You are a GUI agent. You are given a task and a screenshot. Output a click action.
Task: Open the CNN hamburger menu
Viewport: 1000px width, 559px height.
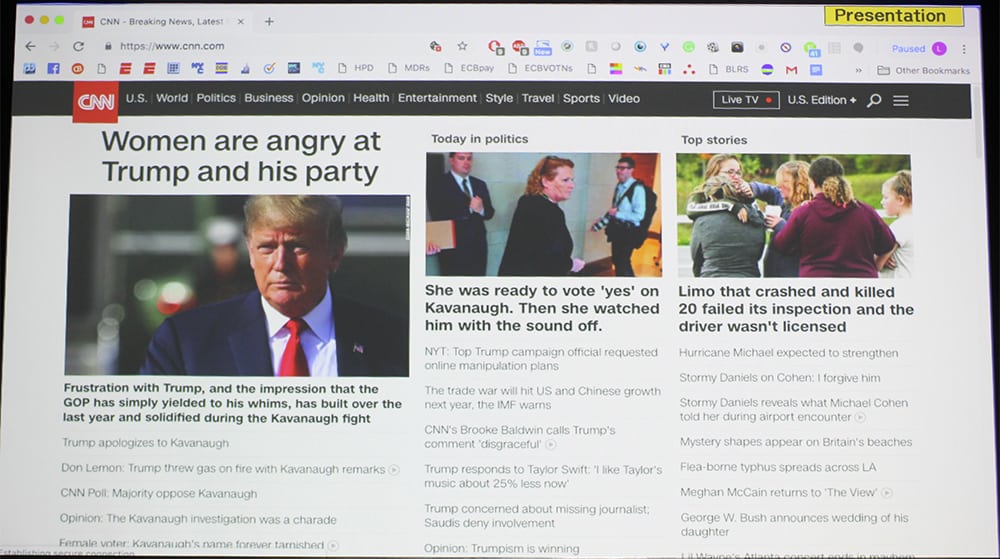(x=901, y=100)
